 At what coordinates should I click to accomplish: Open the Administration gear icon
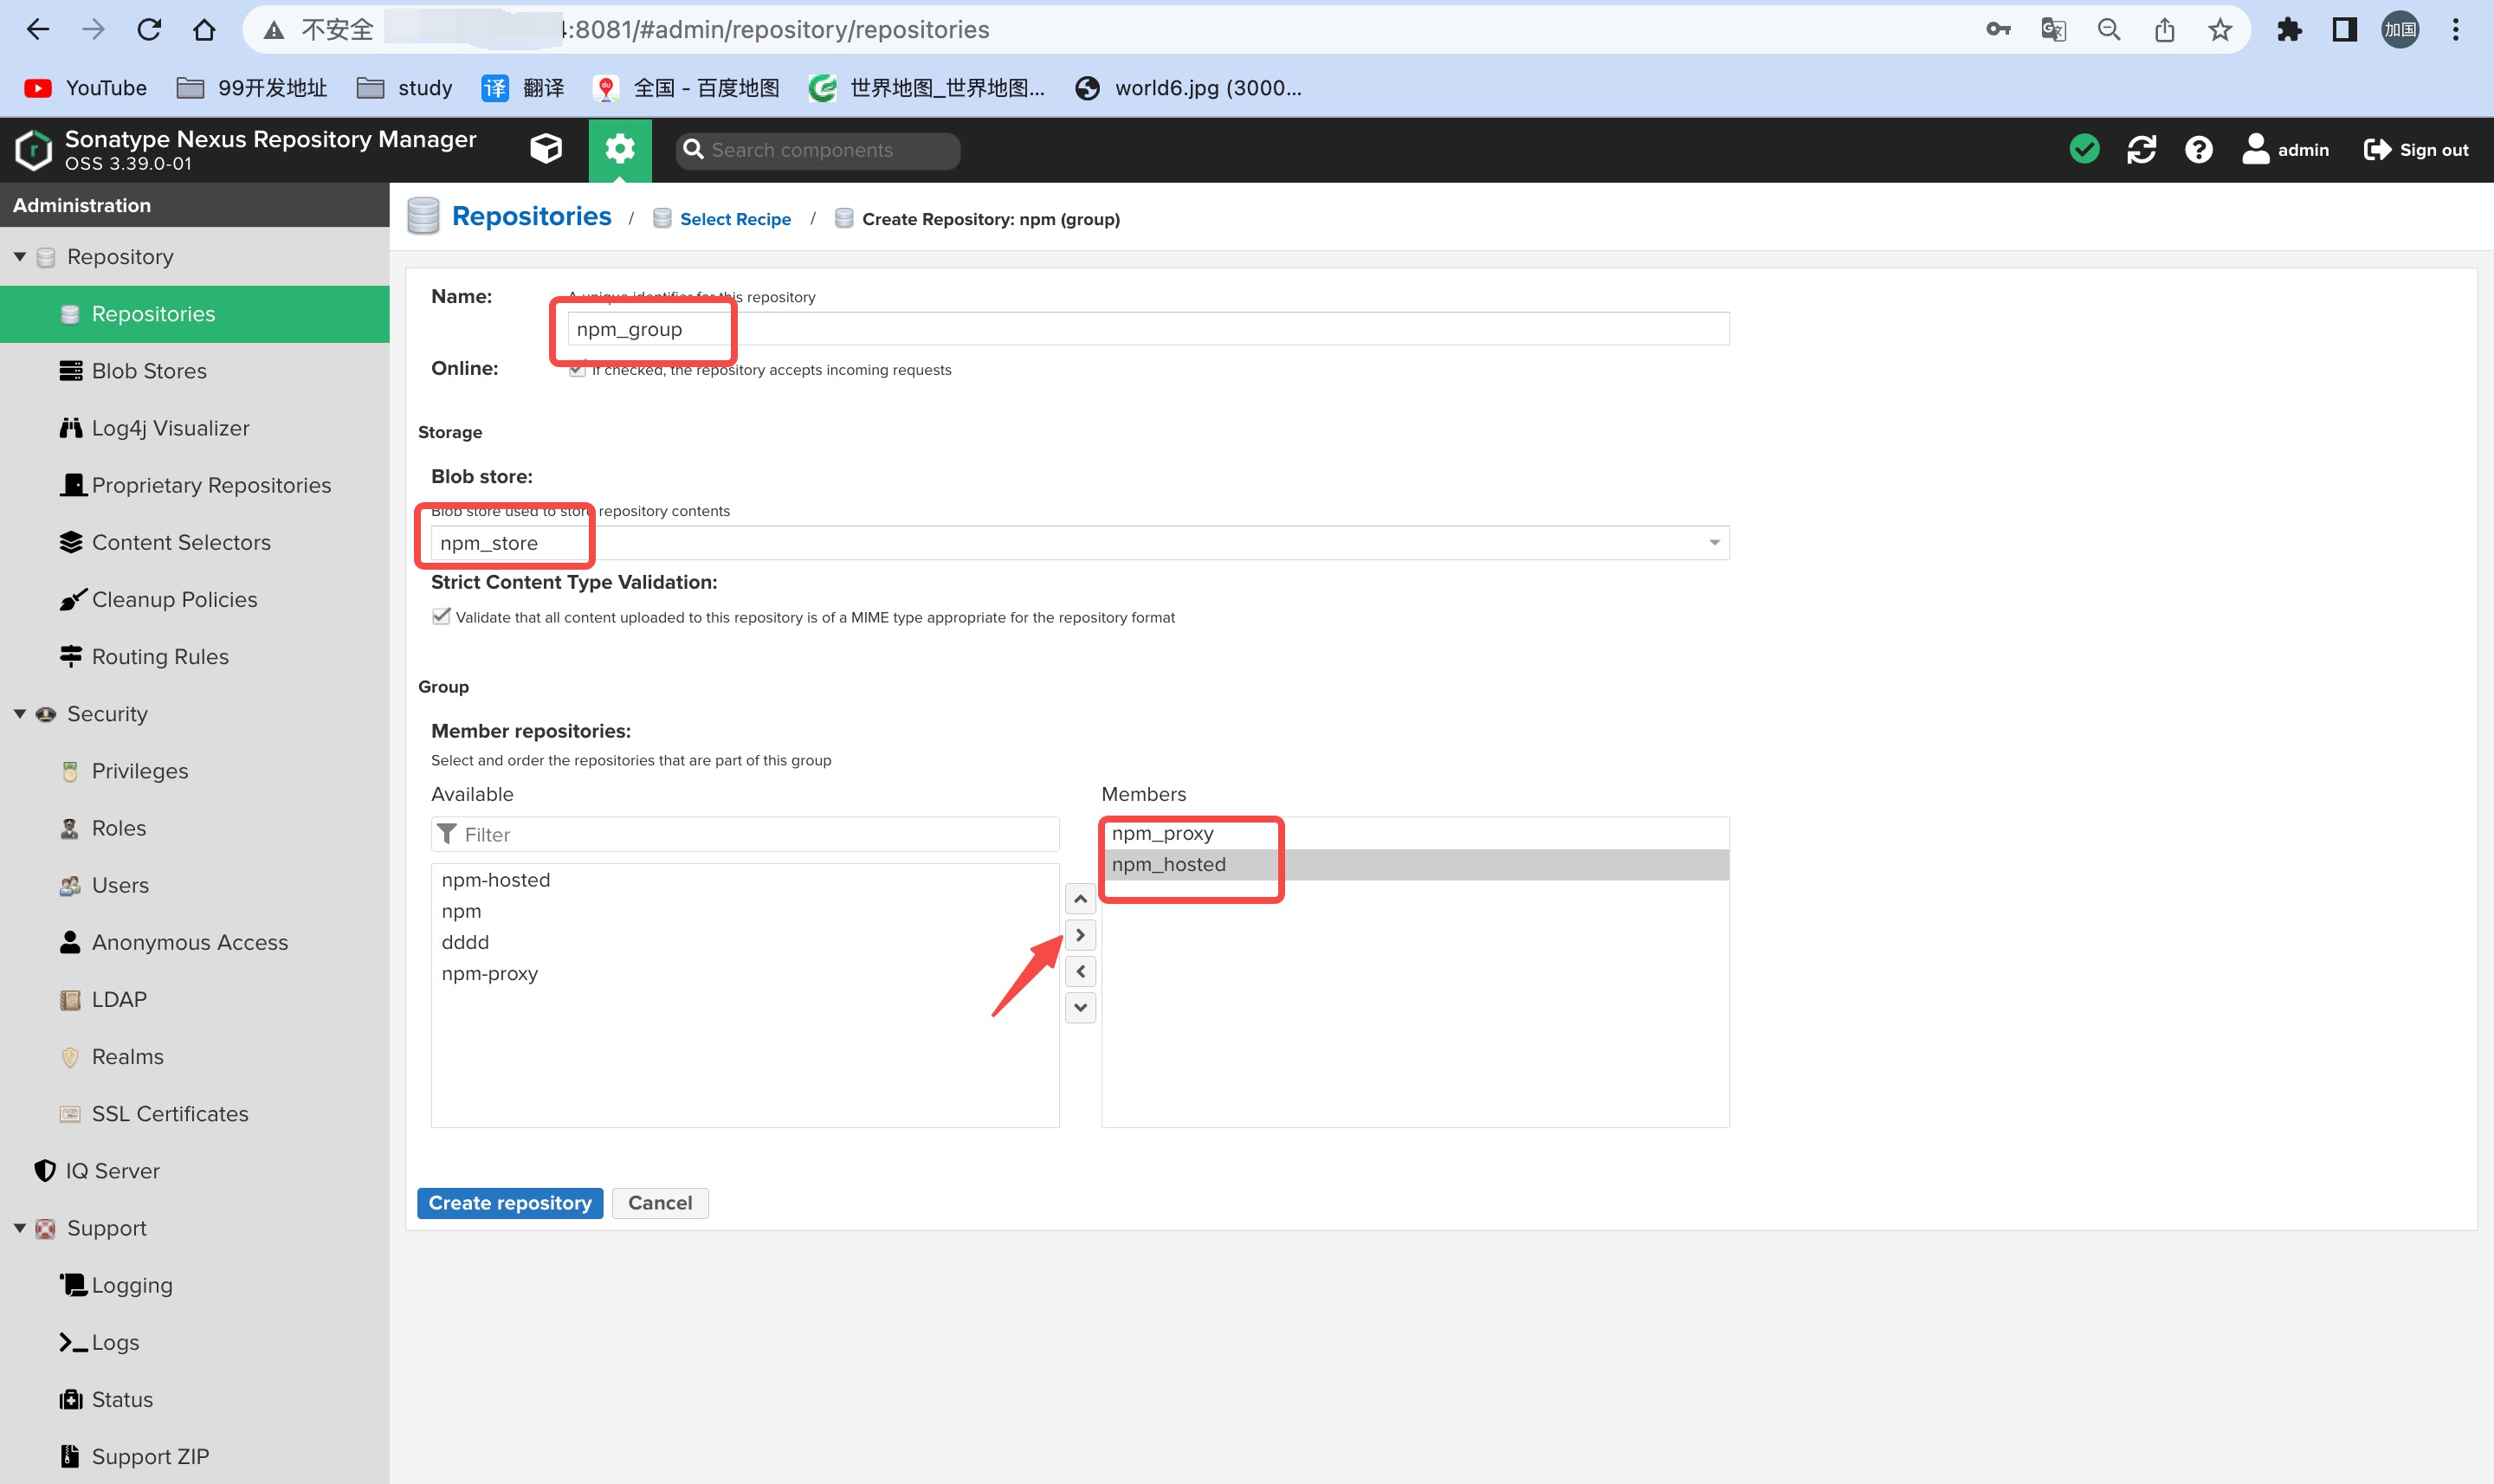pyautogui.click(x=620, y=149)
